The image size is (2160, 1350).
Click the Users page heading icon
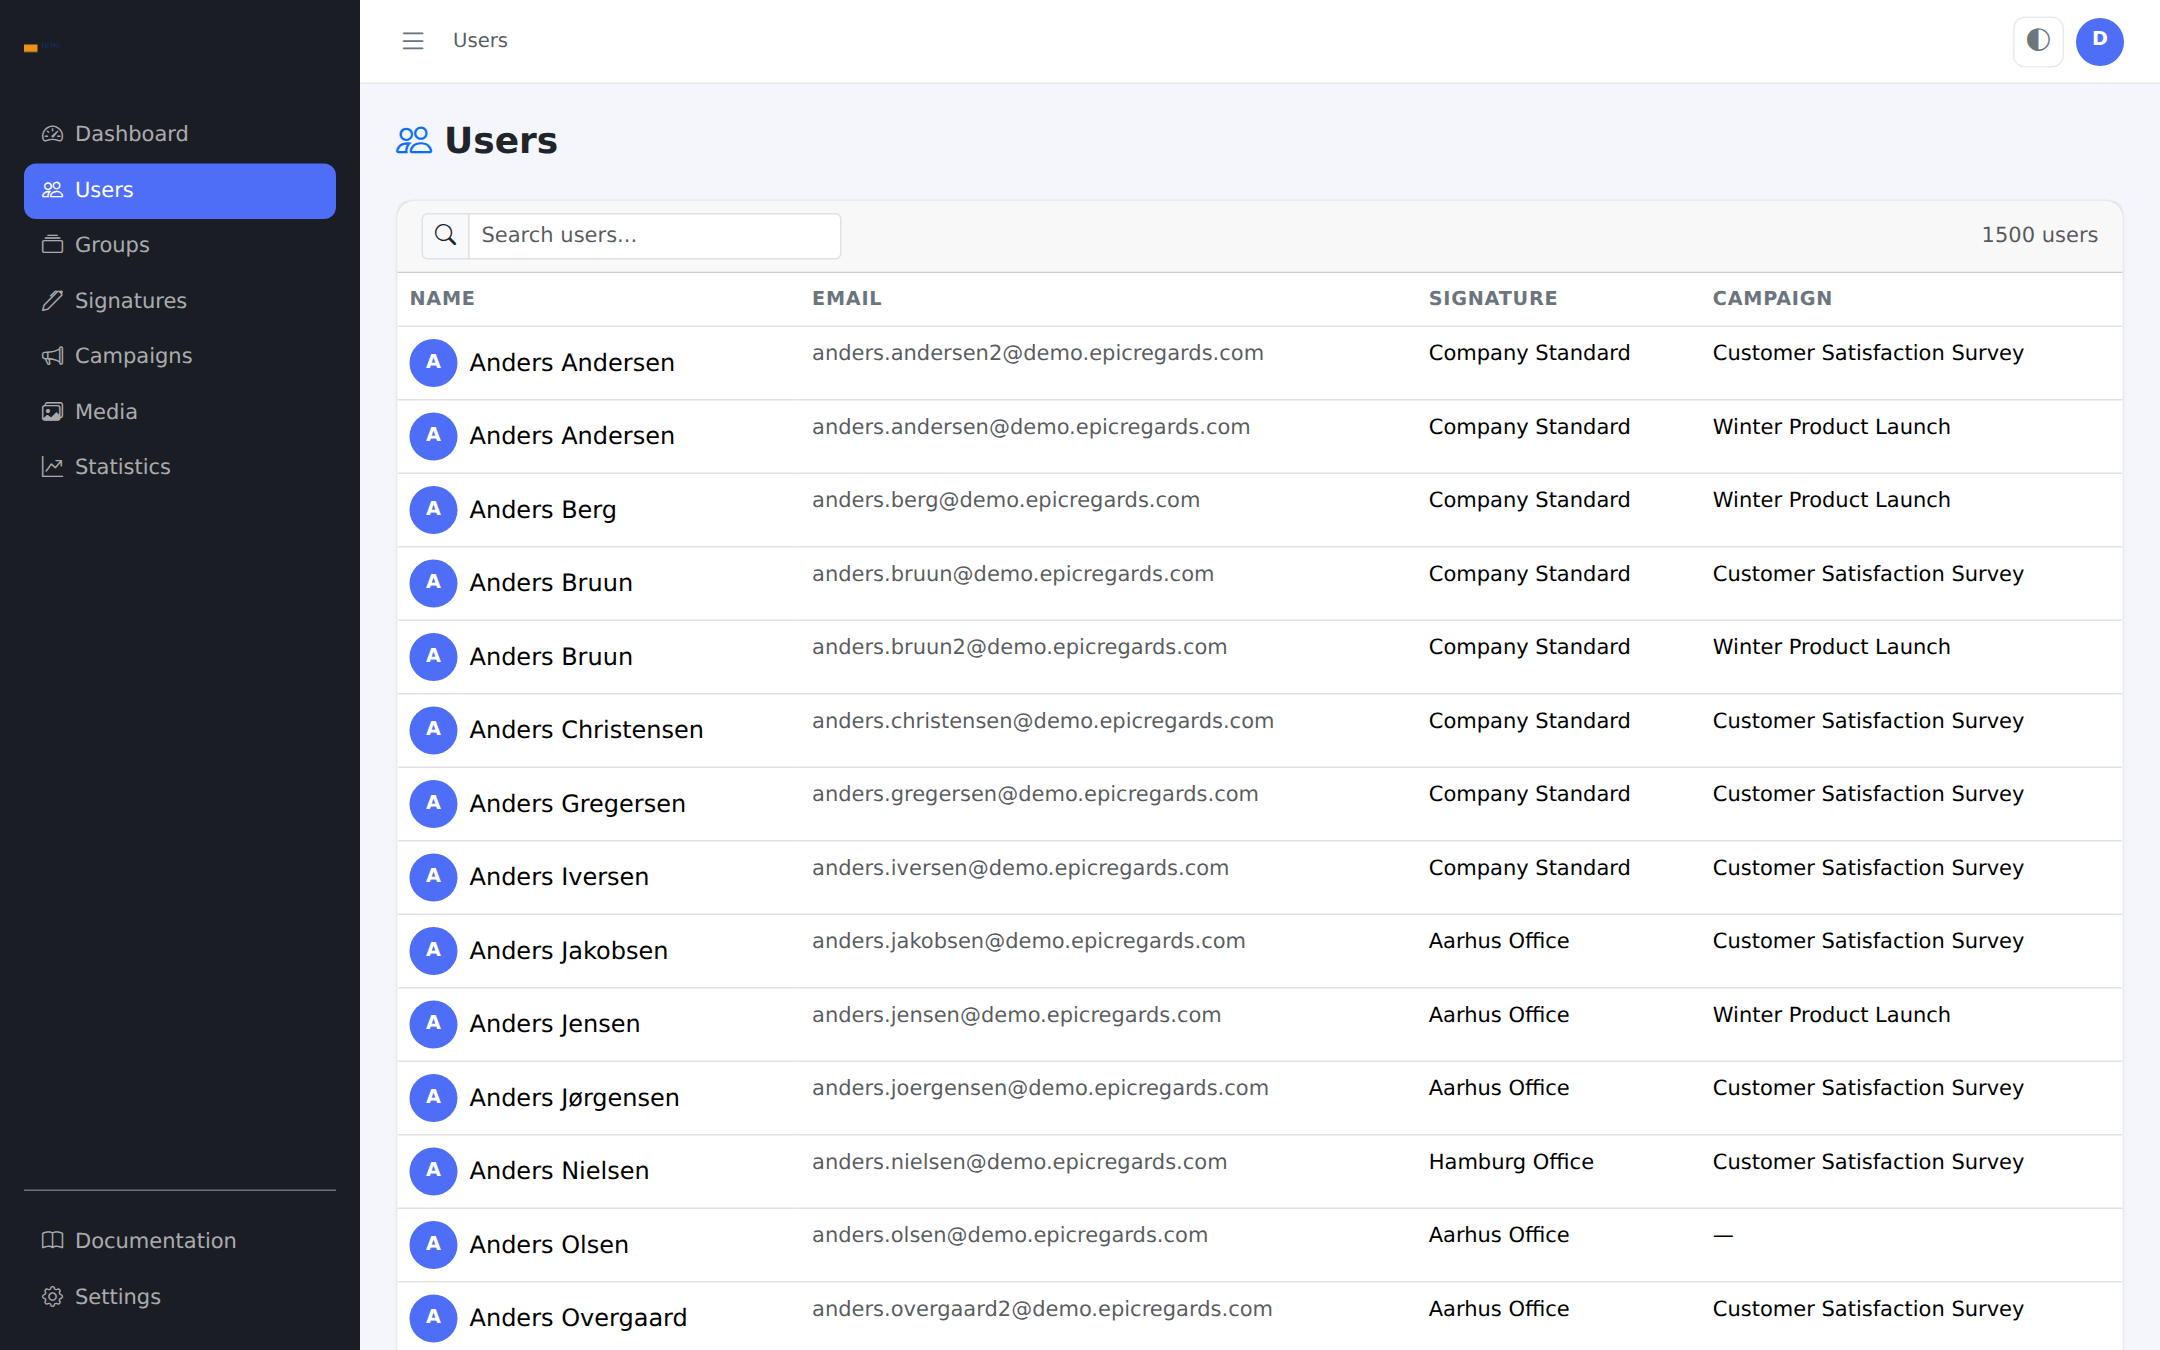coord(414,141)
